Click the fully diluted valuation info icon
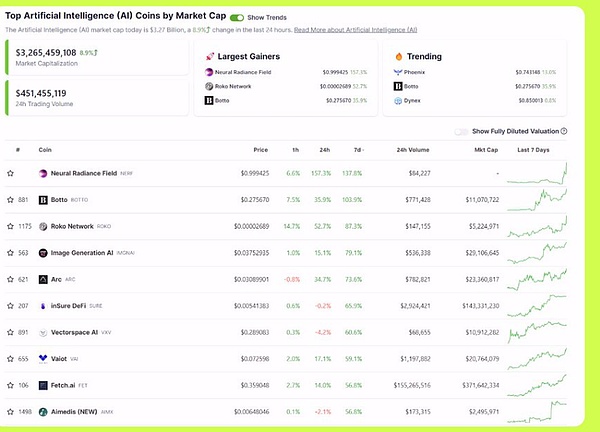600x432 pixels. coord(564,131)
